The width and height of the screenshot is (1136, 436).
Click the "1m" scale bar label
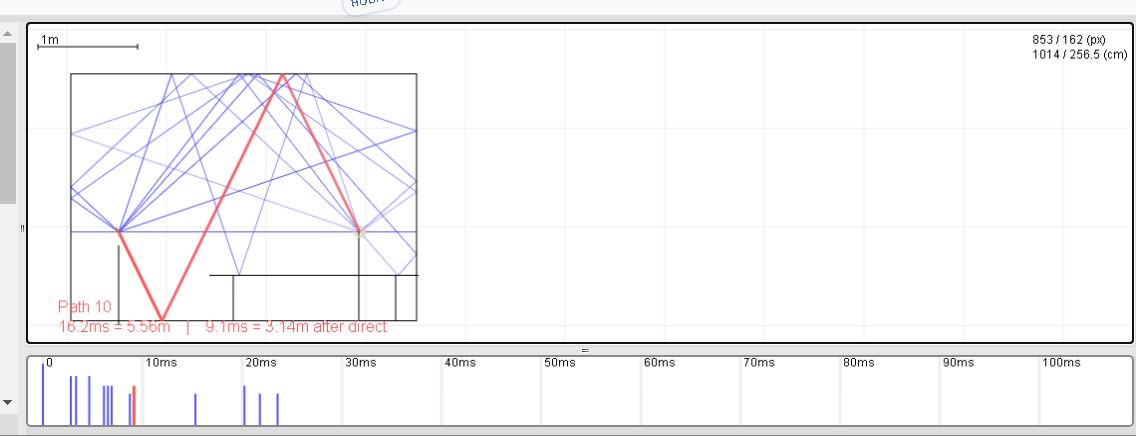[x=49, y=40]
